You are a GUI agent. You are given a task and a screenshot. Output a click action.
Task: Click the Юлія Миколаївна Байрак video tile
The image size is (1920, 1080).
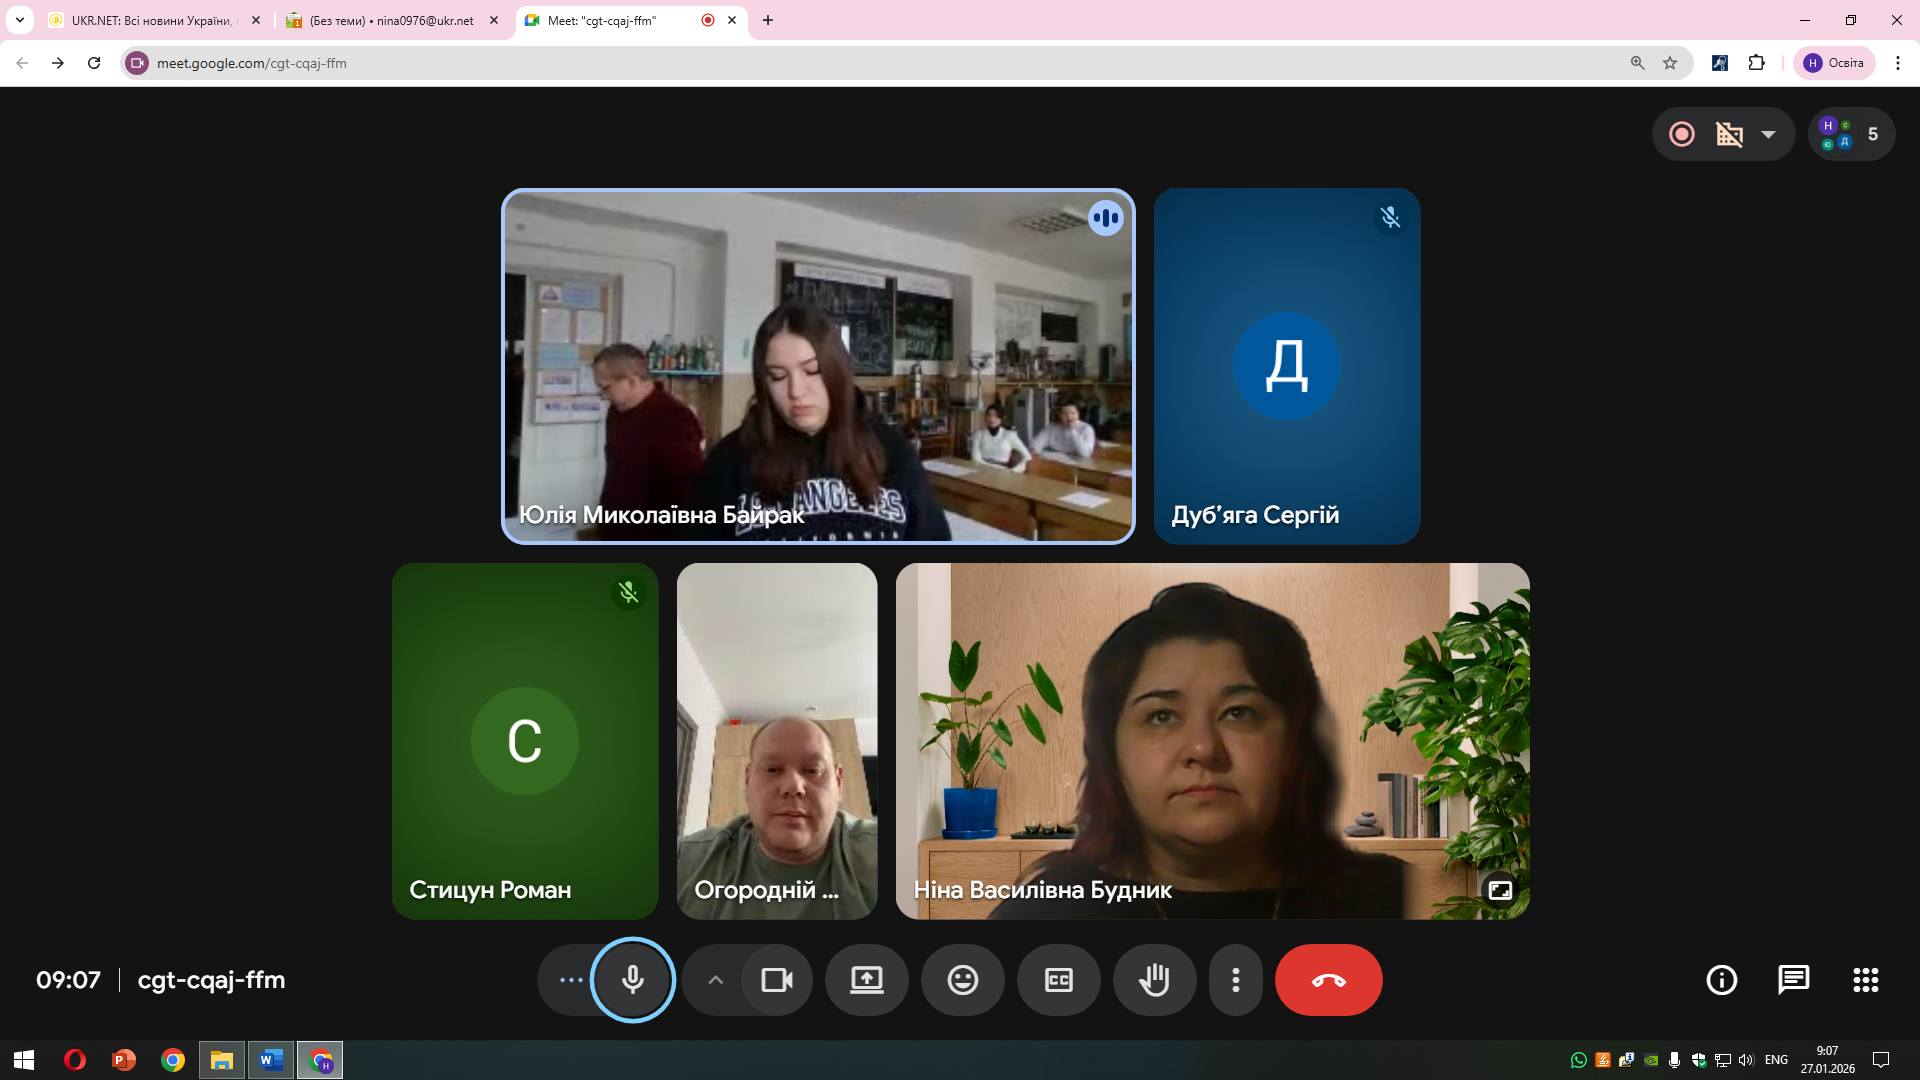(x=817, y=366)
